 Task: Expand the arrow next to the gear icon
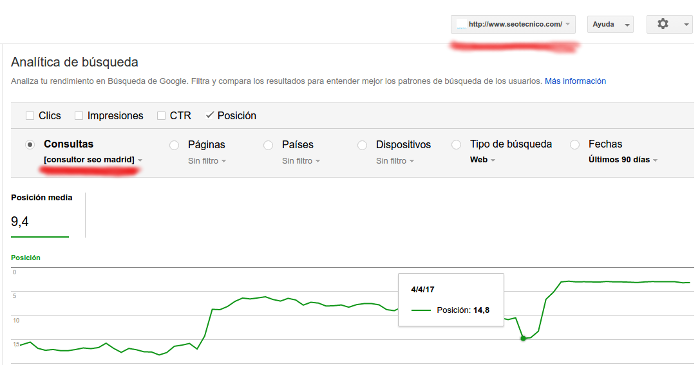(686, 25)
